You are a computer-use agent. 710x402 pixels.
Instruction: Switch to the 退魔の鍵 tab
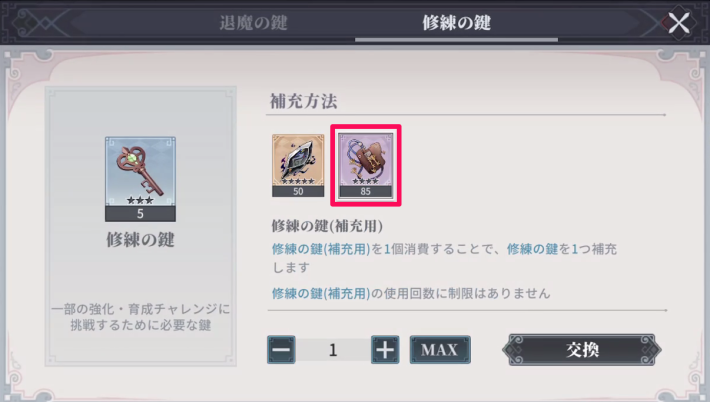[x=254, y=23]
